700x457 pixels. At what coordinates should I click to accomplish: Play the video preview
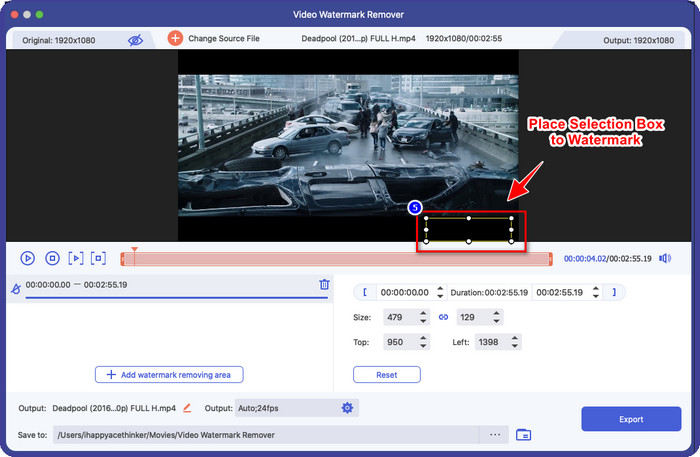click(28, 258)
